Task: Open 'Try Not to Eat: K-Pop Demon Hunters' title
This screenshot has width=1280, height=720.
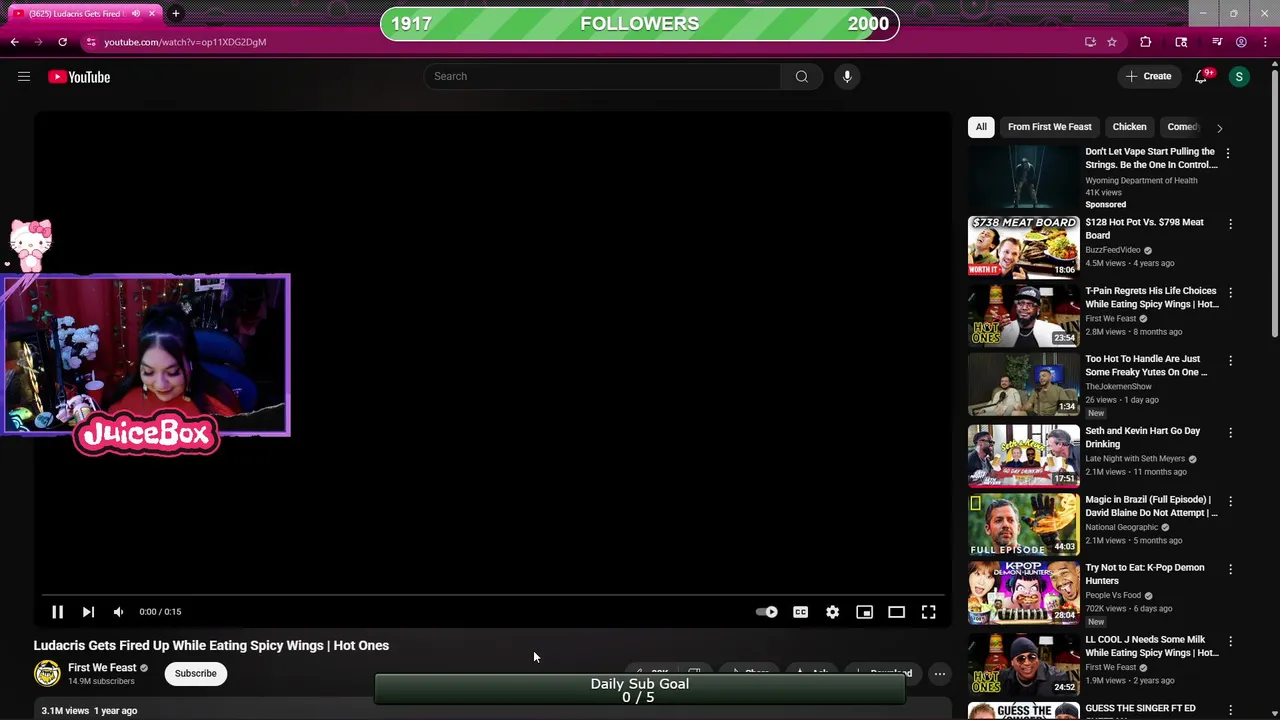Action: click(x=1145, y=574)
